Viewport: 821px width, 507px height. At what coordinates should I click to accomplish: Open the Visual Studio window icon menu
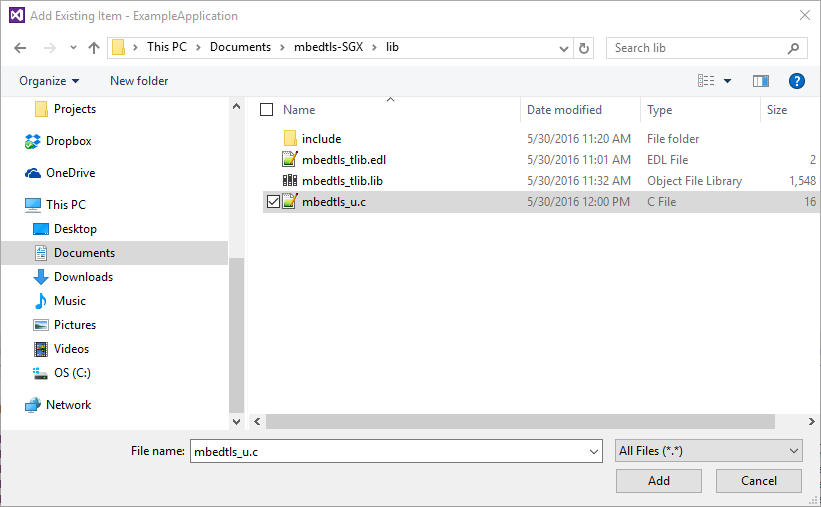(17, 15)
